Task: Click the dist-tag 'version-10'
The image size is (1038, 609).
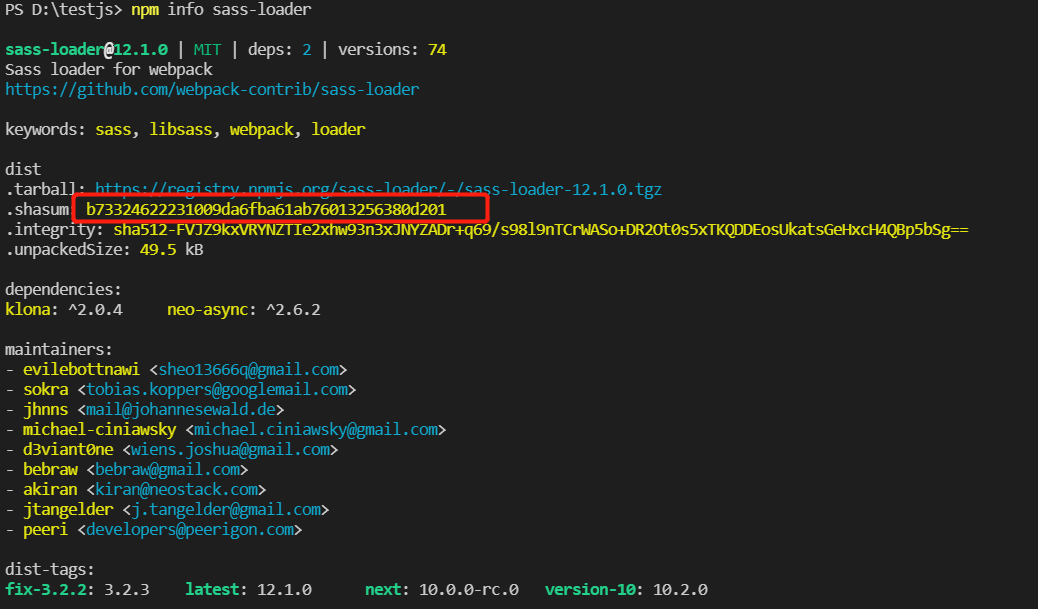Action: (590, 589)
